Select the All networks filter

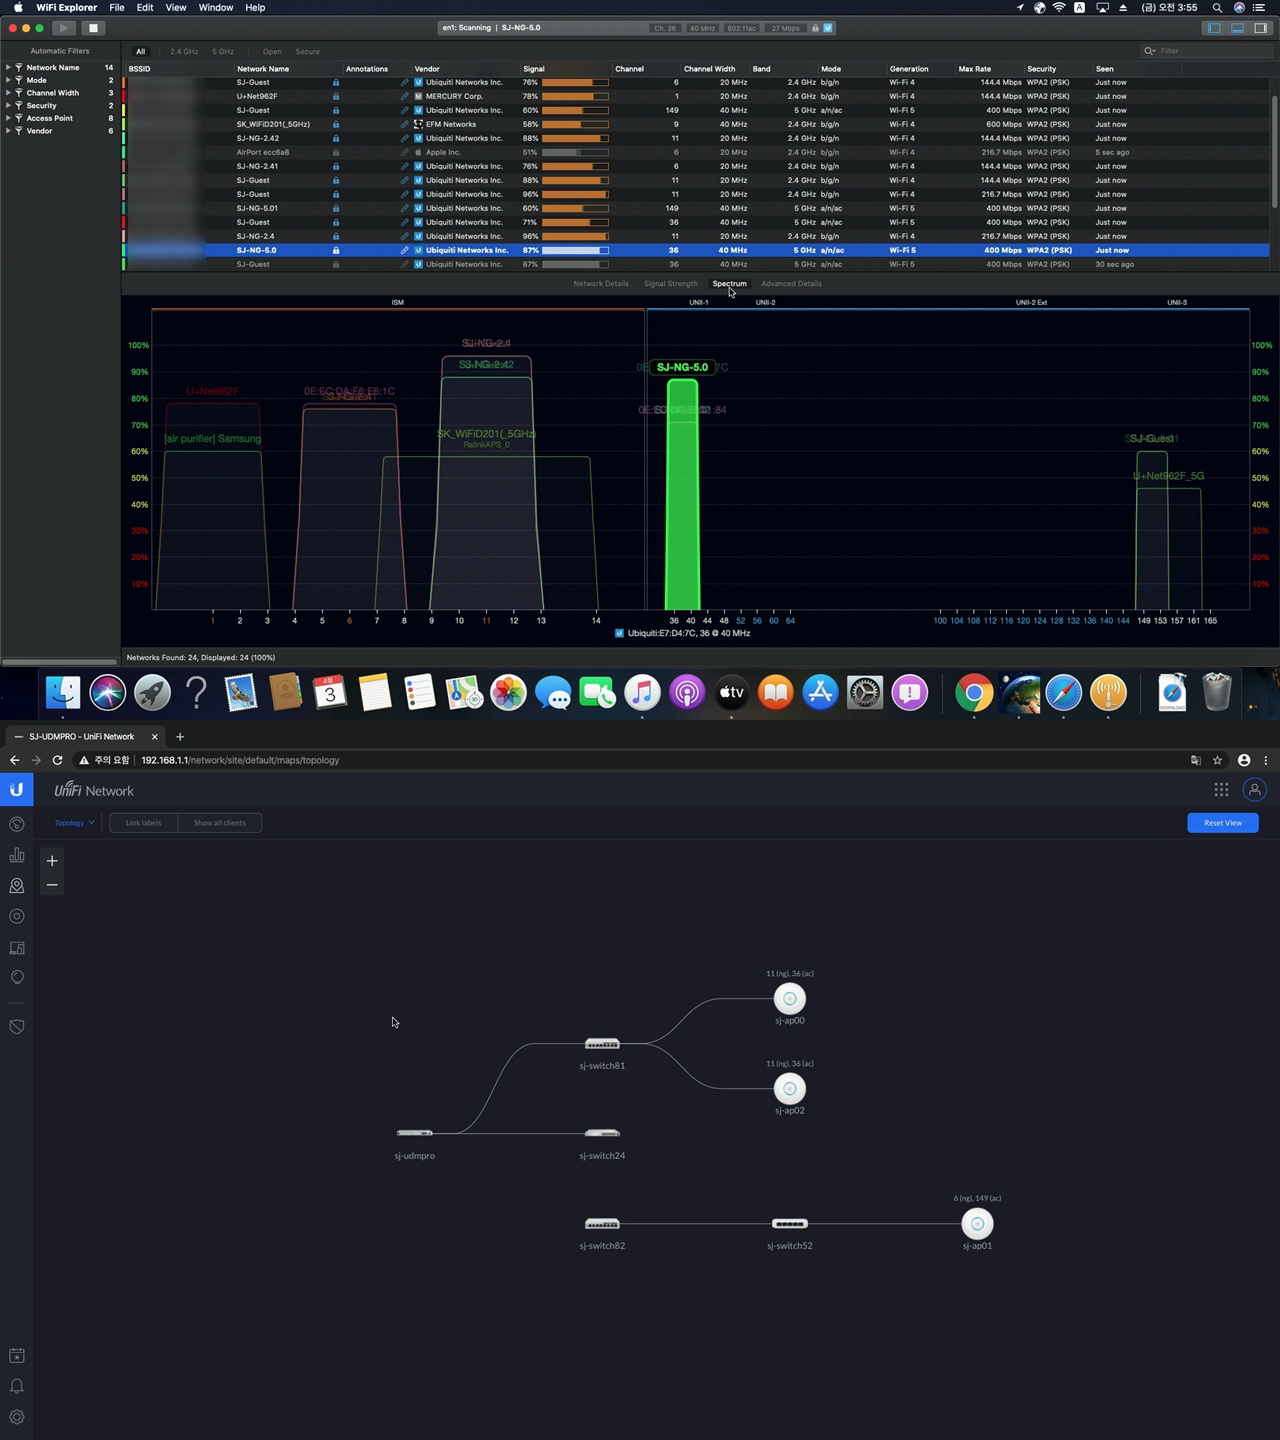(141, 51)
